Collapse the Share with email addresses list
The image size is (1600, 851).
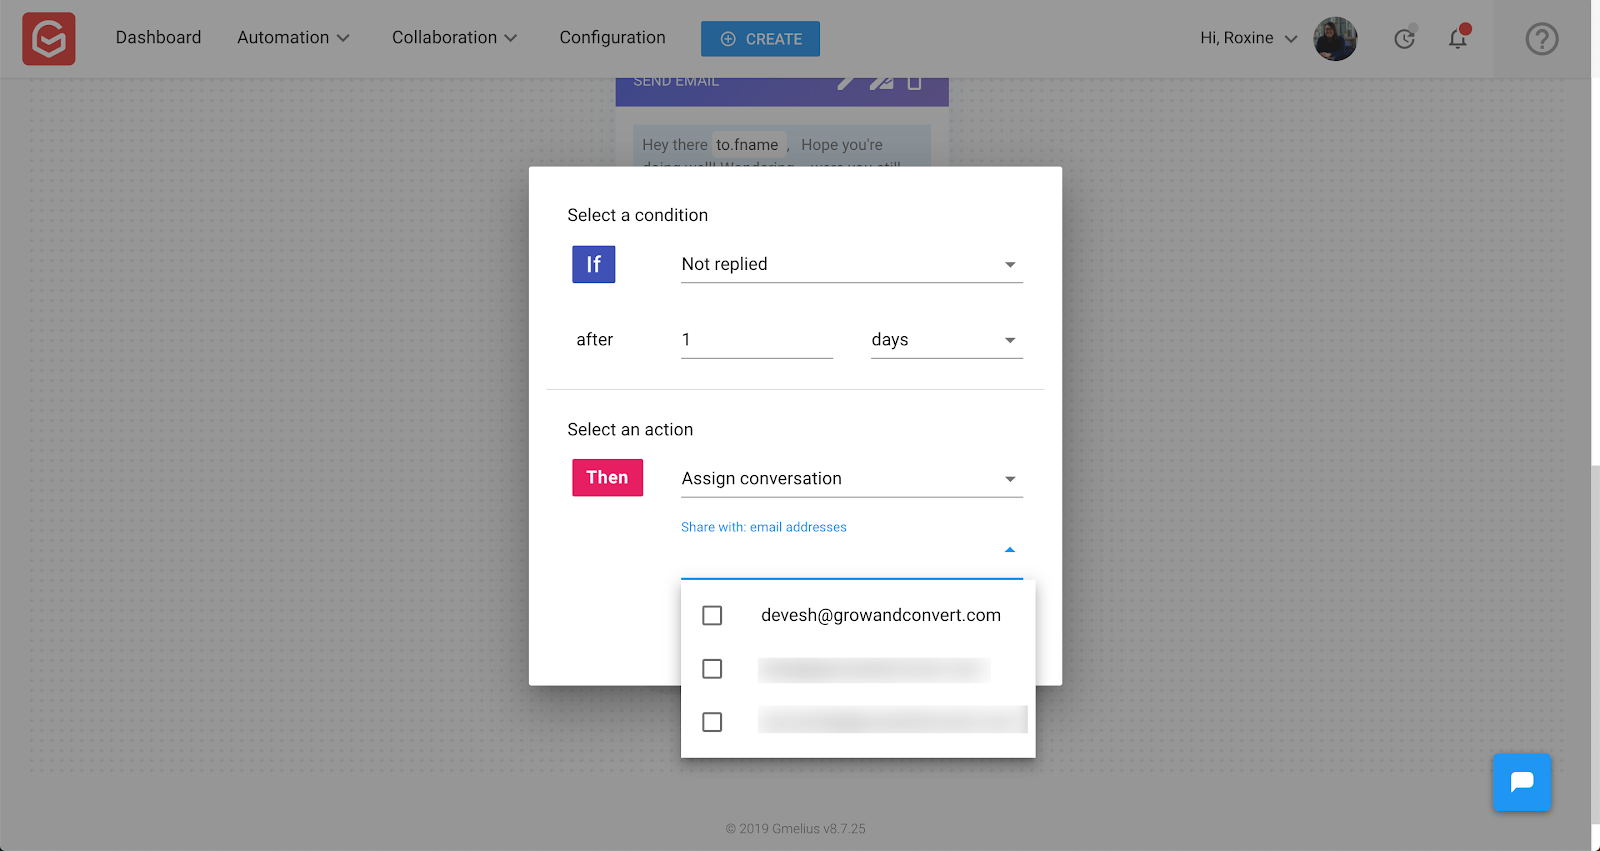click(x=1010, y=550)
